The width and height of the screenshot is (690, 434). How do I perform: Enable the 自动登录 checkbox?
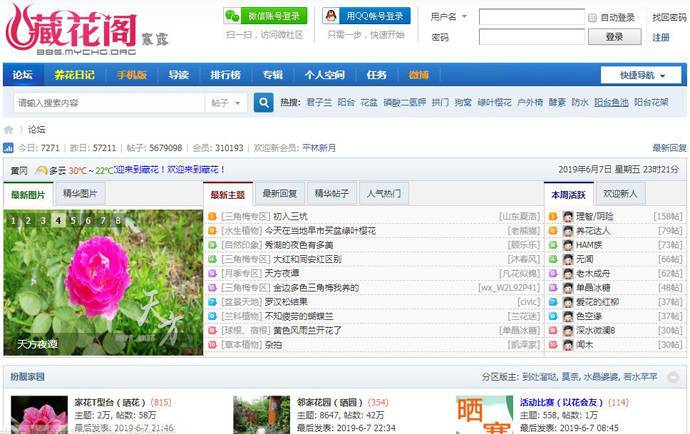click(592, 18)
